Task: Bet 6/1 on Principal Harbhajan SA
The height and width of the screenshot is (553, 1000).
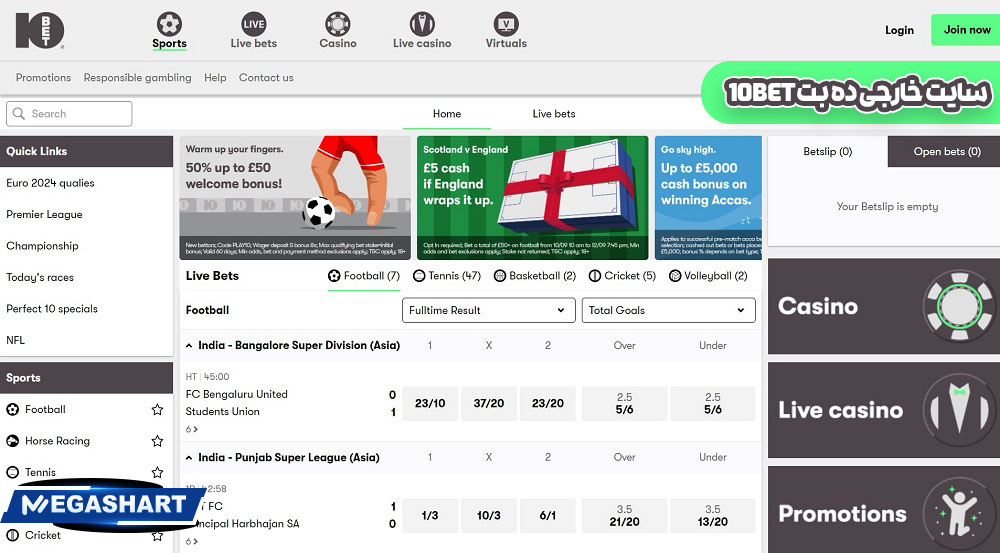Action: 547,515
